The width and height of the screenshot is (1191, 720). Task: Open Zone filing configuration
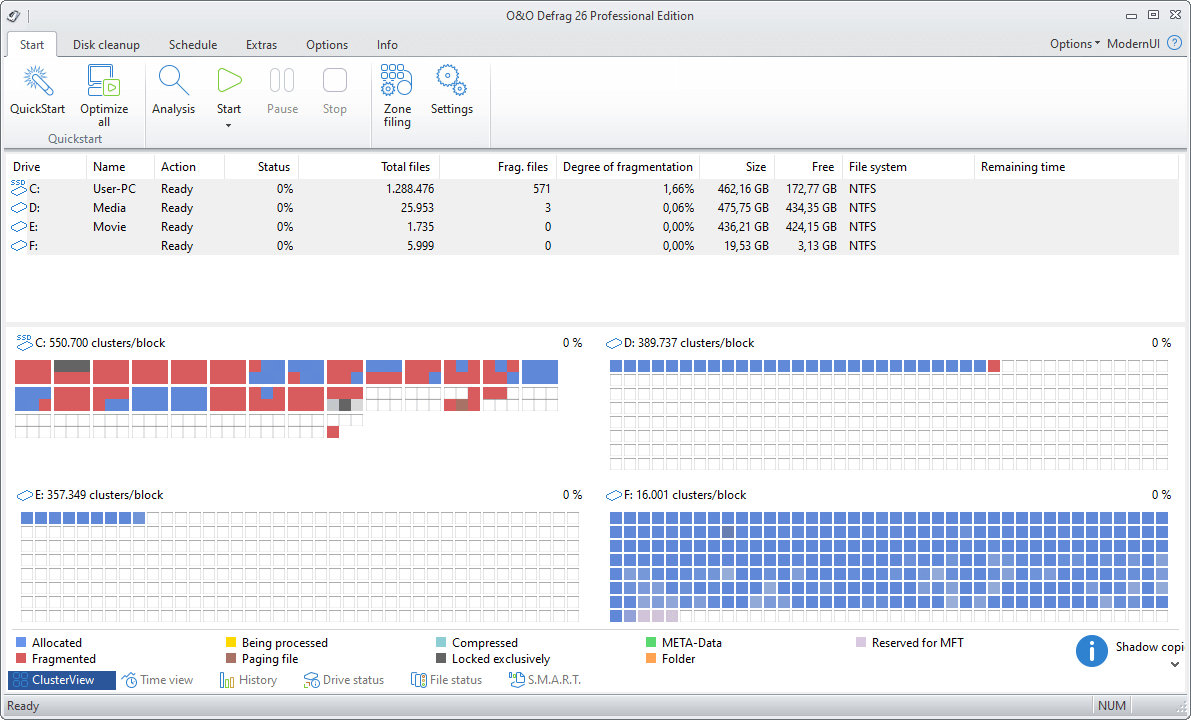(x=396, y=88)
